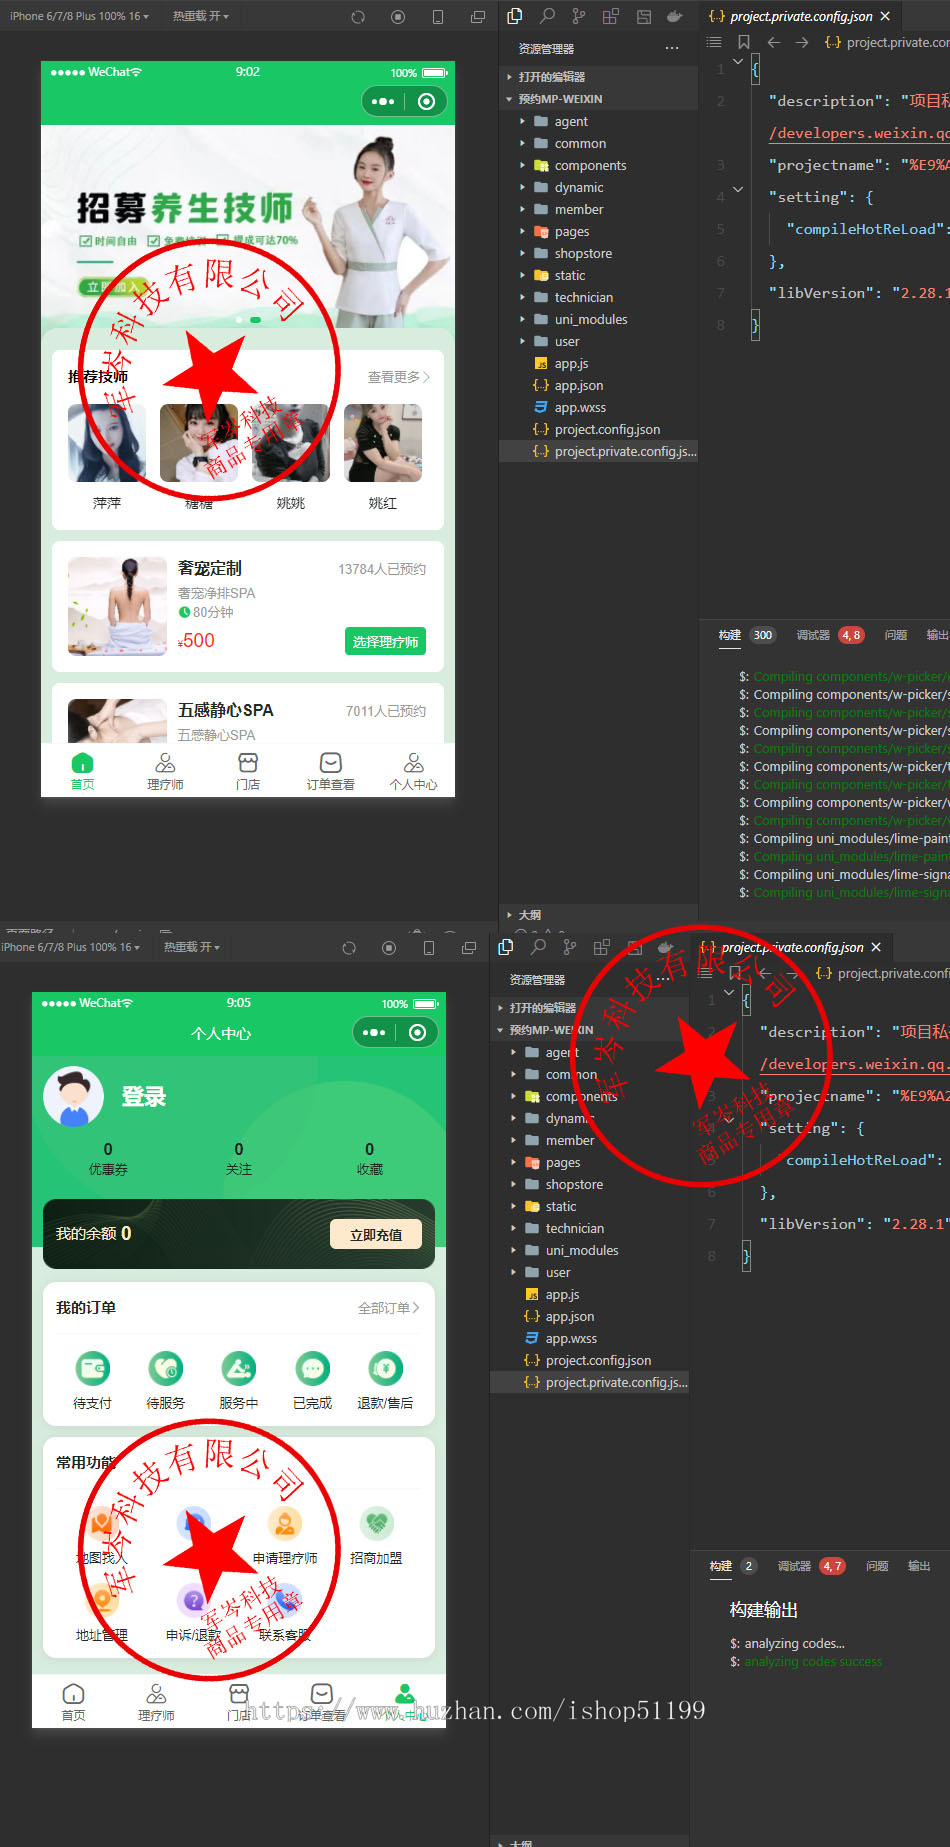Screen dimensions: 950x1847
Task: Click the Docker whale icon in upper activity bar
Action: point(675,16)
